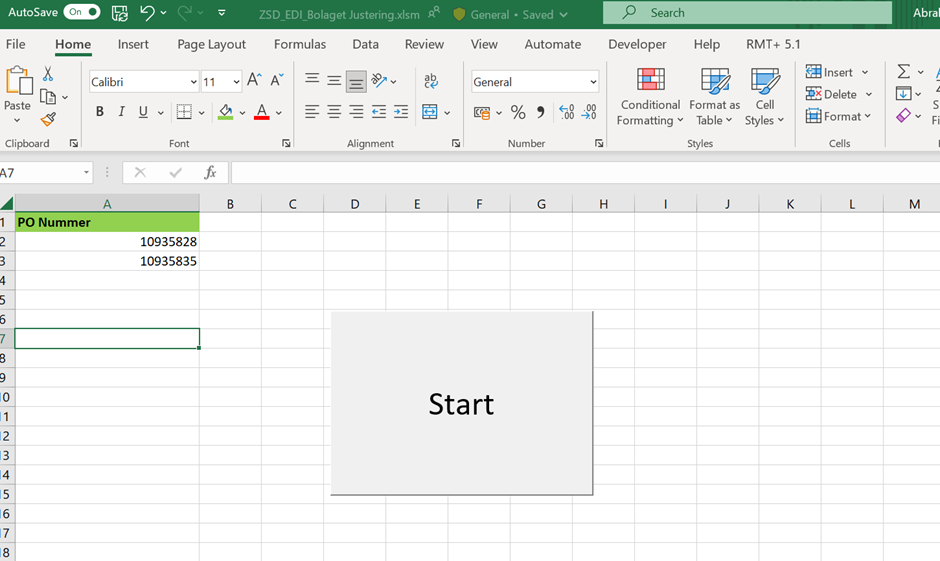Click the Format cells button
The width and height of the screenshot is (940, 561).
pos(839,116)
